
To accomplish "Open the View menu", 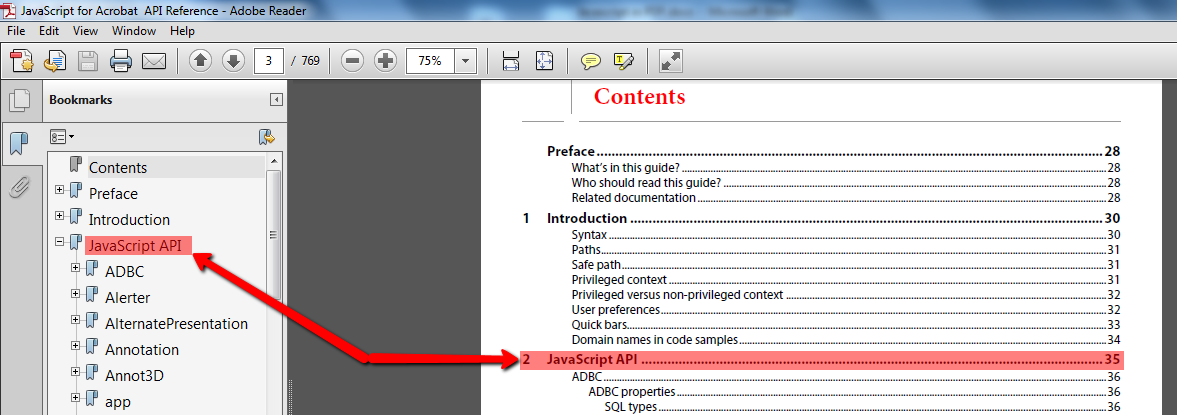I will click(86, 31).
